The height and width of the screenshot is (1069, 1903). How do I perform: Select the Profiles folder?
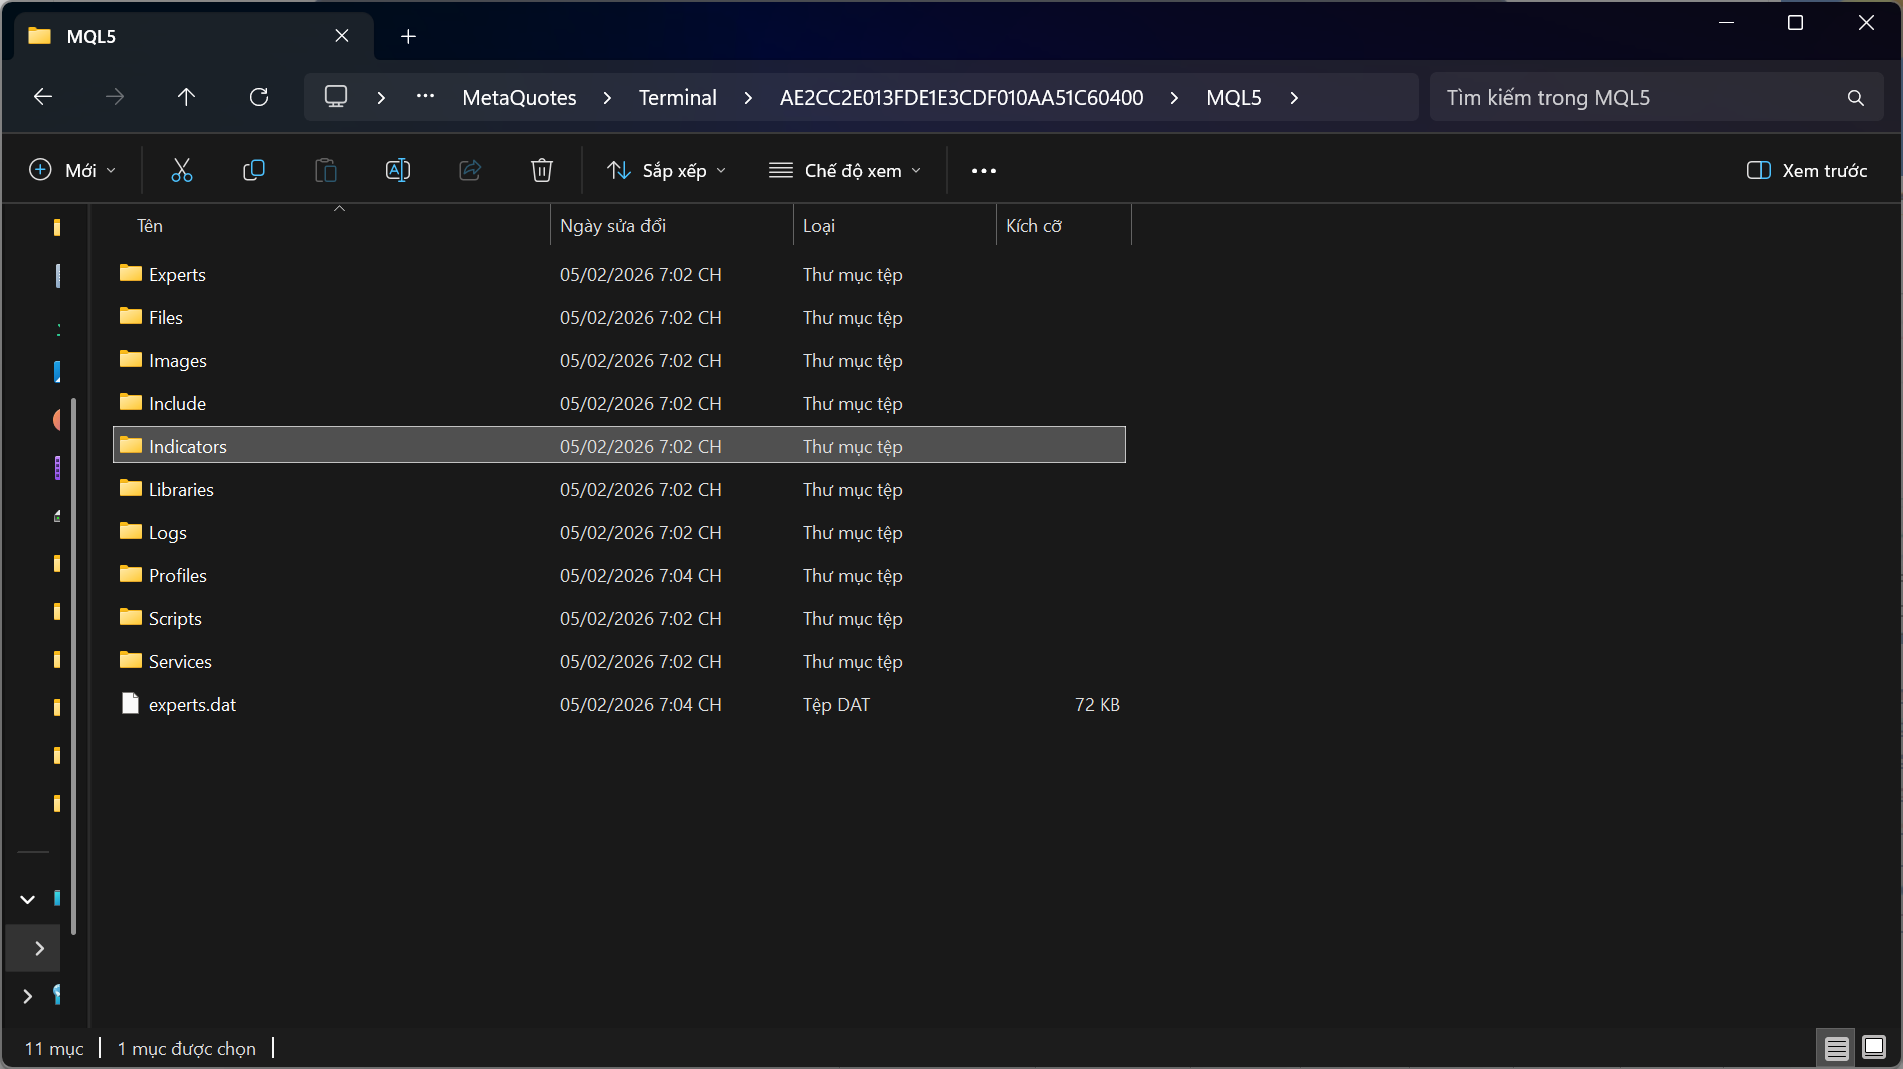[619, 575]
